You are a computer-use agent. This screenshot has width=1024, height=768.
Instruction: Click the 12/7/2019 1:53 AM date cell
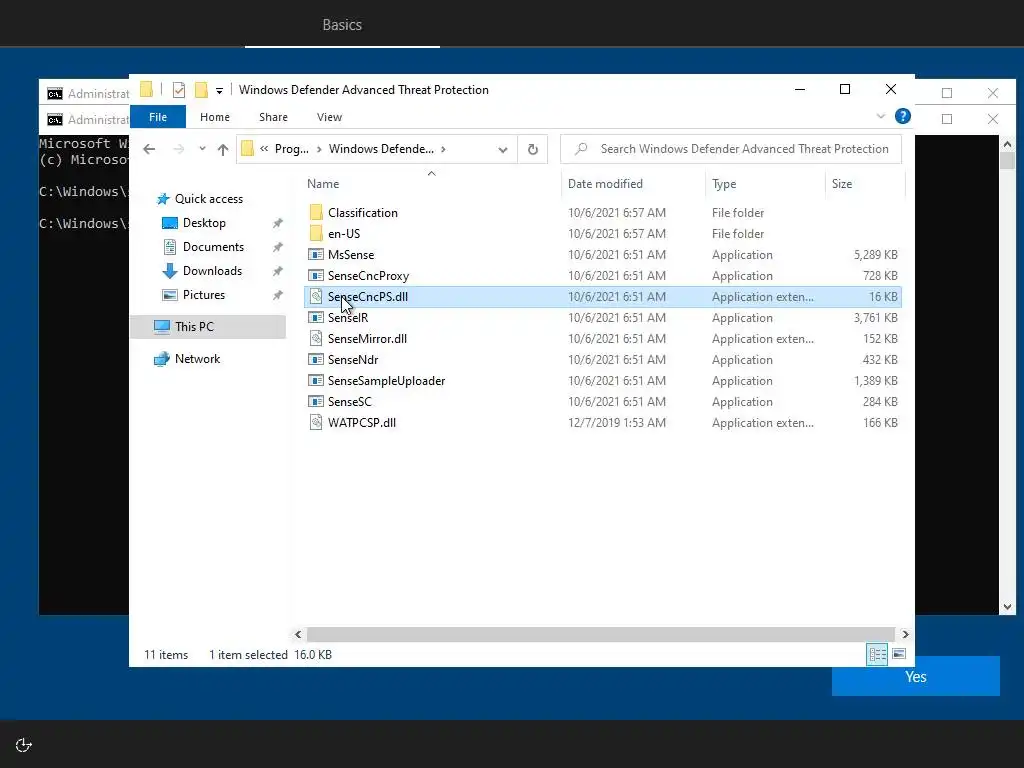(616, 423)
